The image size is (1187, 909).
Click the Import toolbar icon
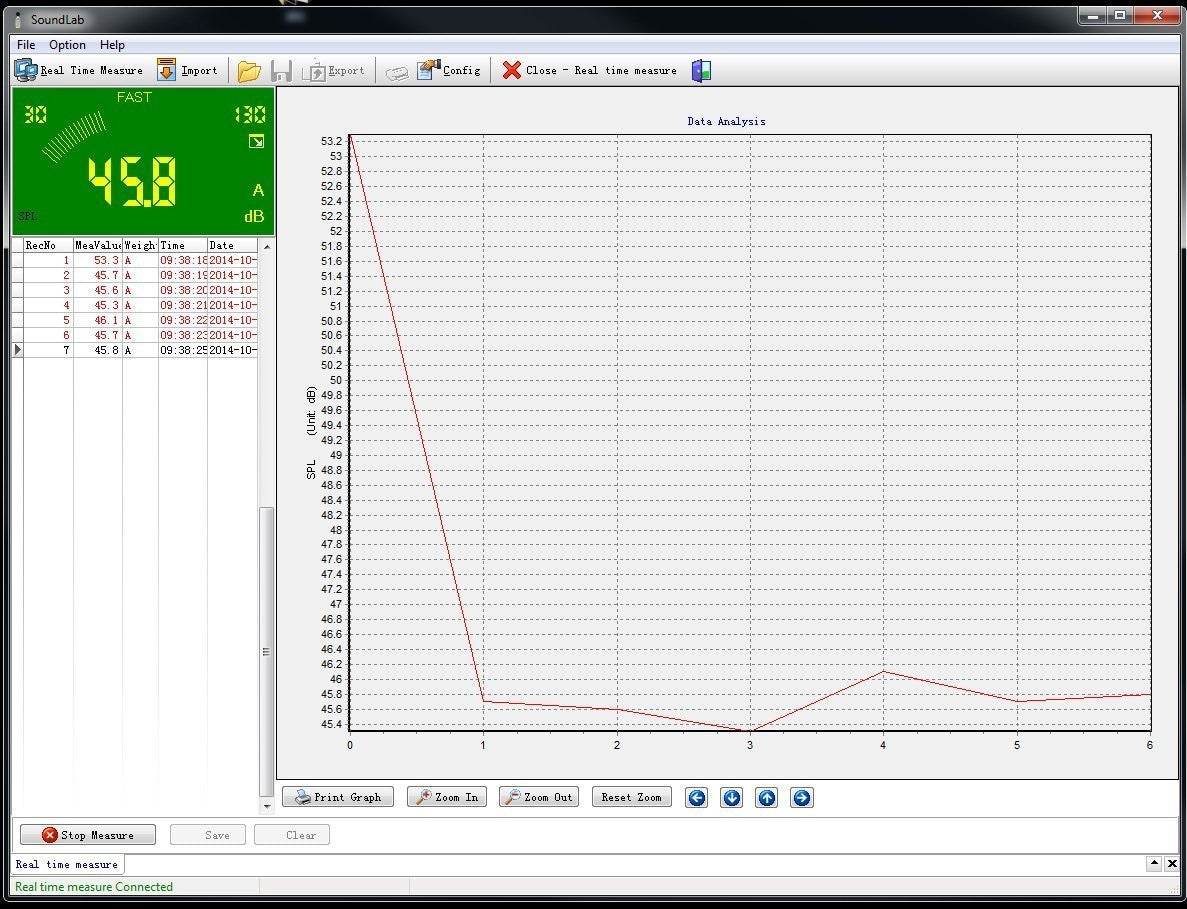167,70
